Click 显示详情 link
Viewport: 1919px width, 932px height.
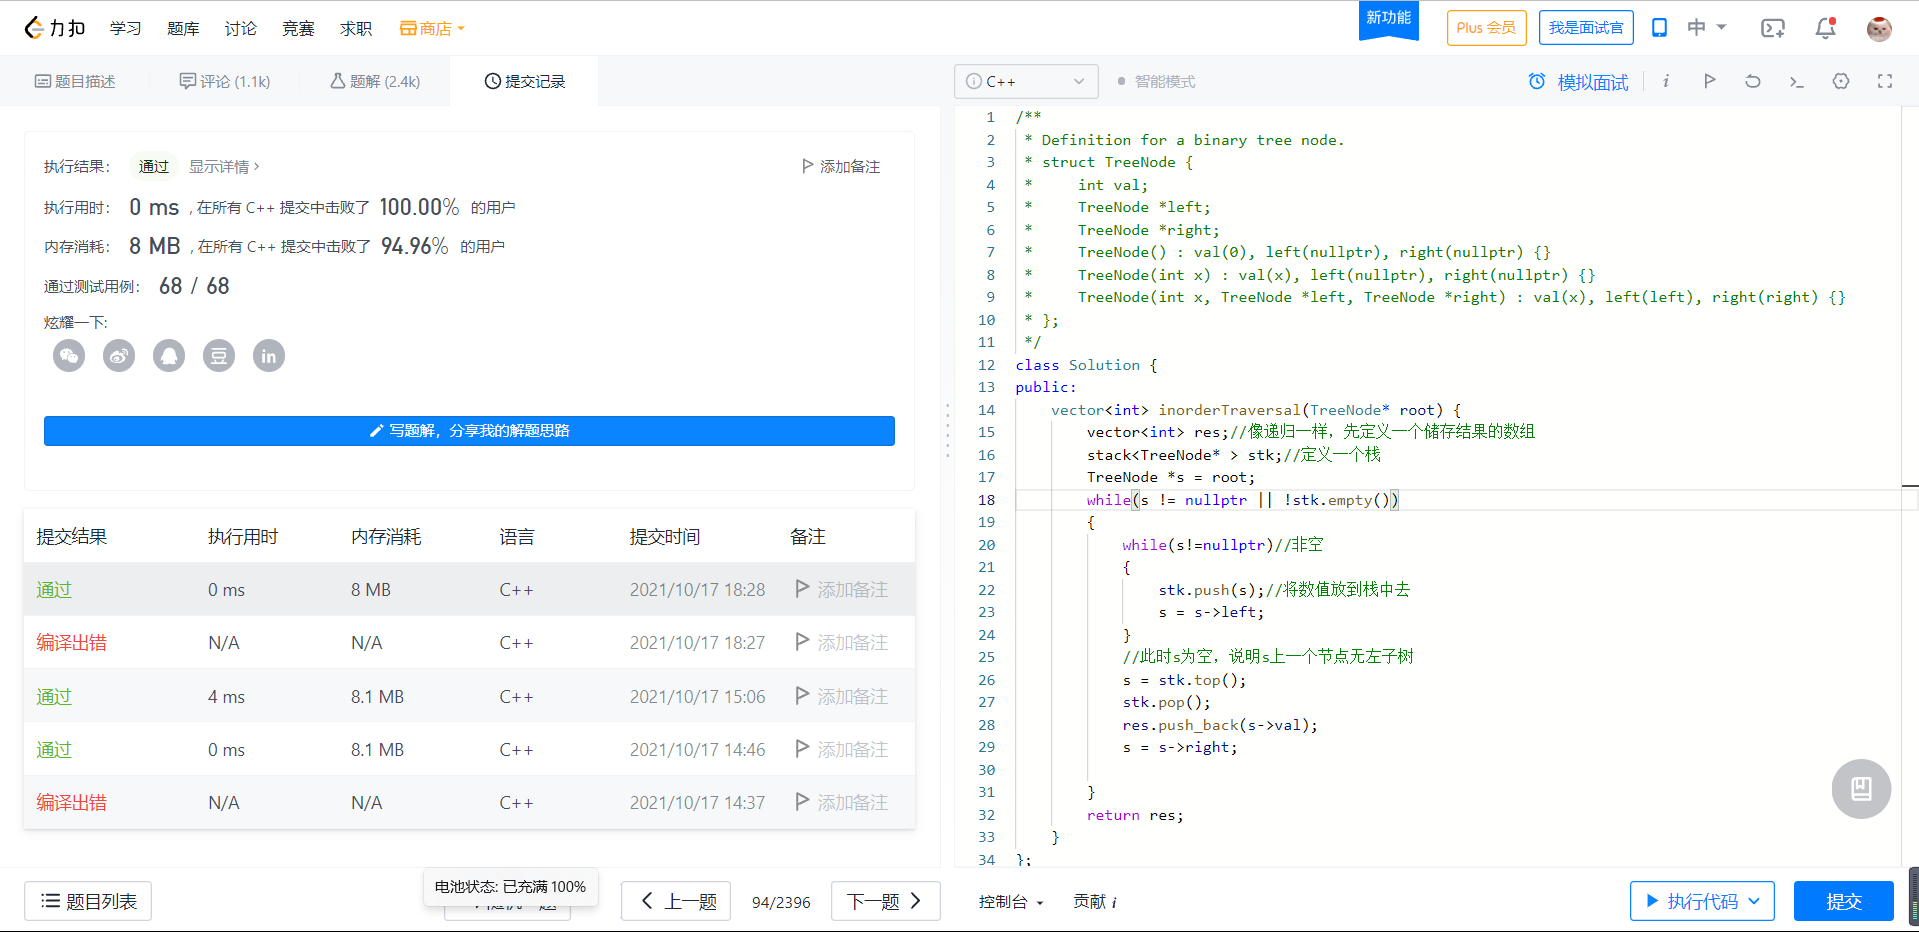click(224, 166)
